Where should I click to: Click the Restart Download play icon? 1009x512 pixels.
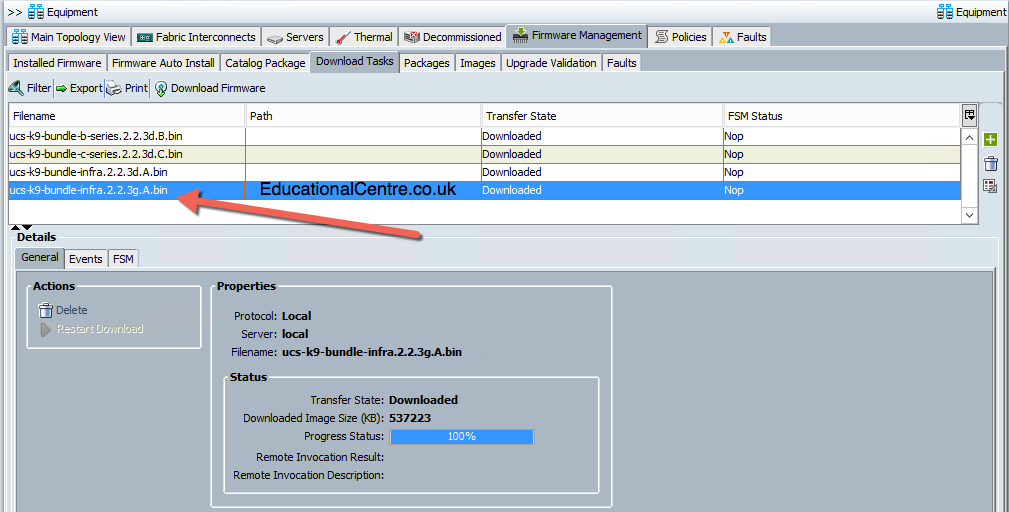point(46,329)
